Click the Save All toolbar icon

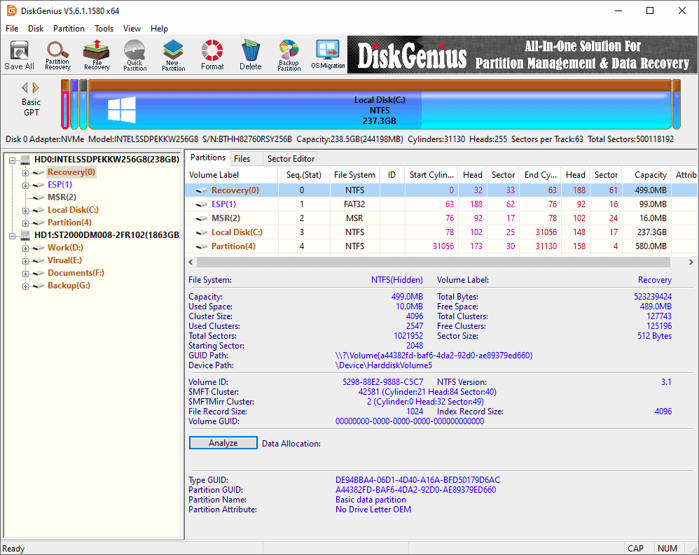19,54
